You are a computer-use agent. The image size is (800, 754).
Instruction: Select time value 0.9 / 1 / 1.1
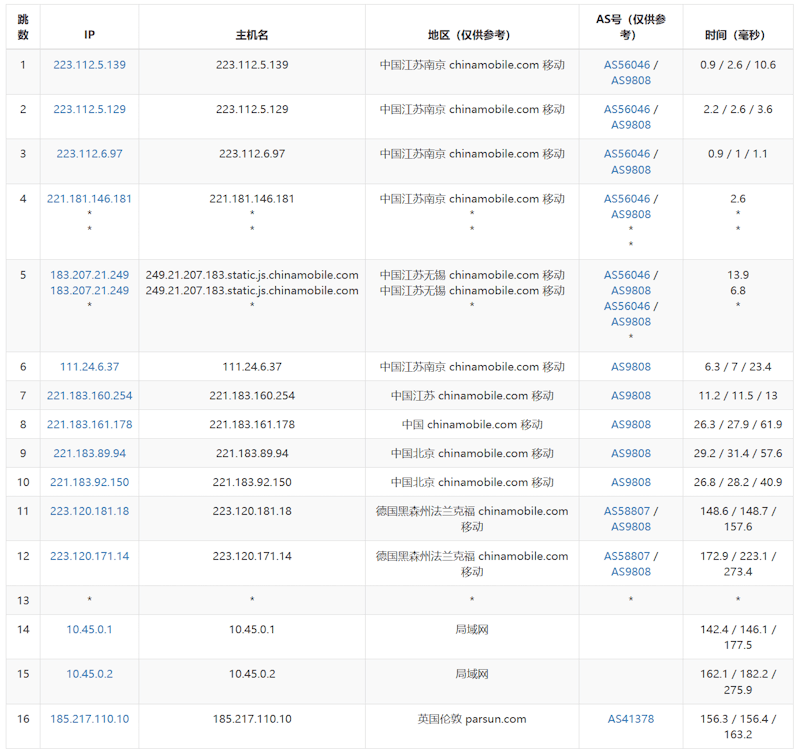737,154
